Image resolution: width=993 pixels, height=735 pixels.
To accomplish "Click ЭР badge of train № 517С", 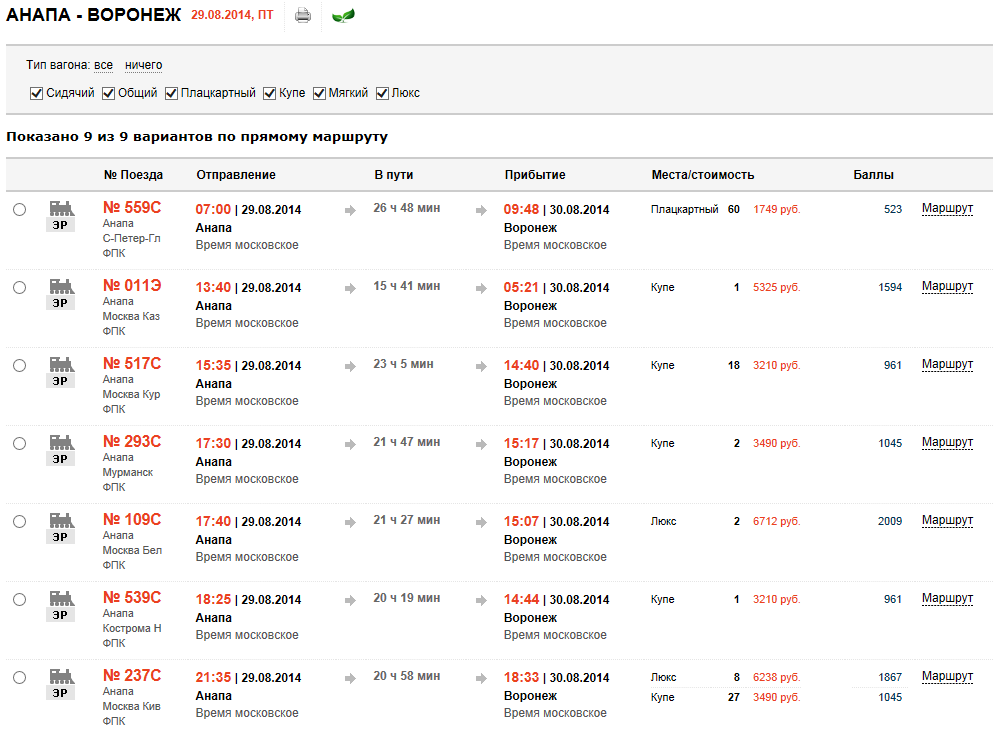I will coord(60,381).
